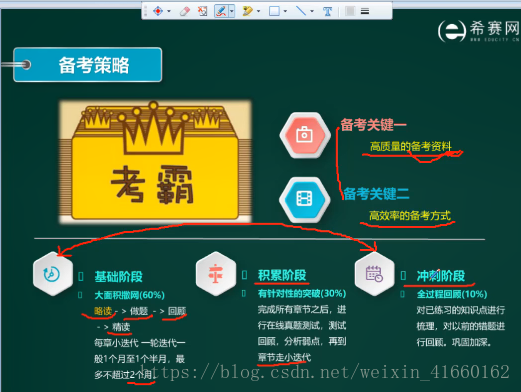Open the line thickness selector

[365, 11]
